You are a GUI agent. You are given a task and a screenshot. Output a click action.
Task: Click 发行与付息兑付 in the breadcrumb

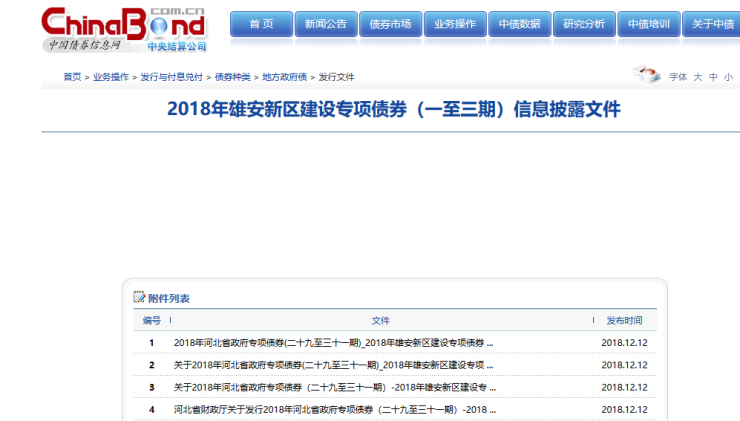171,77
